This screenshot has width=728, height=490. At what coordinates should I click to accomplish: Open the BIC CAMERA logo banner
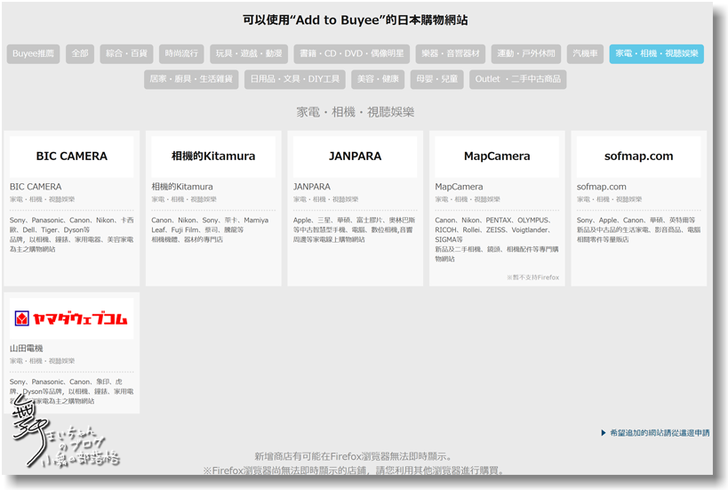pyautogui.click(x=71, y=157)
